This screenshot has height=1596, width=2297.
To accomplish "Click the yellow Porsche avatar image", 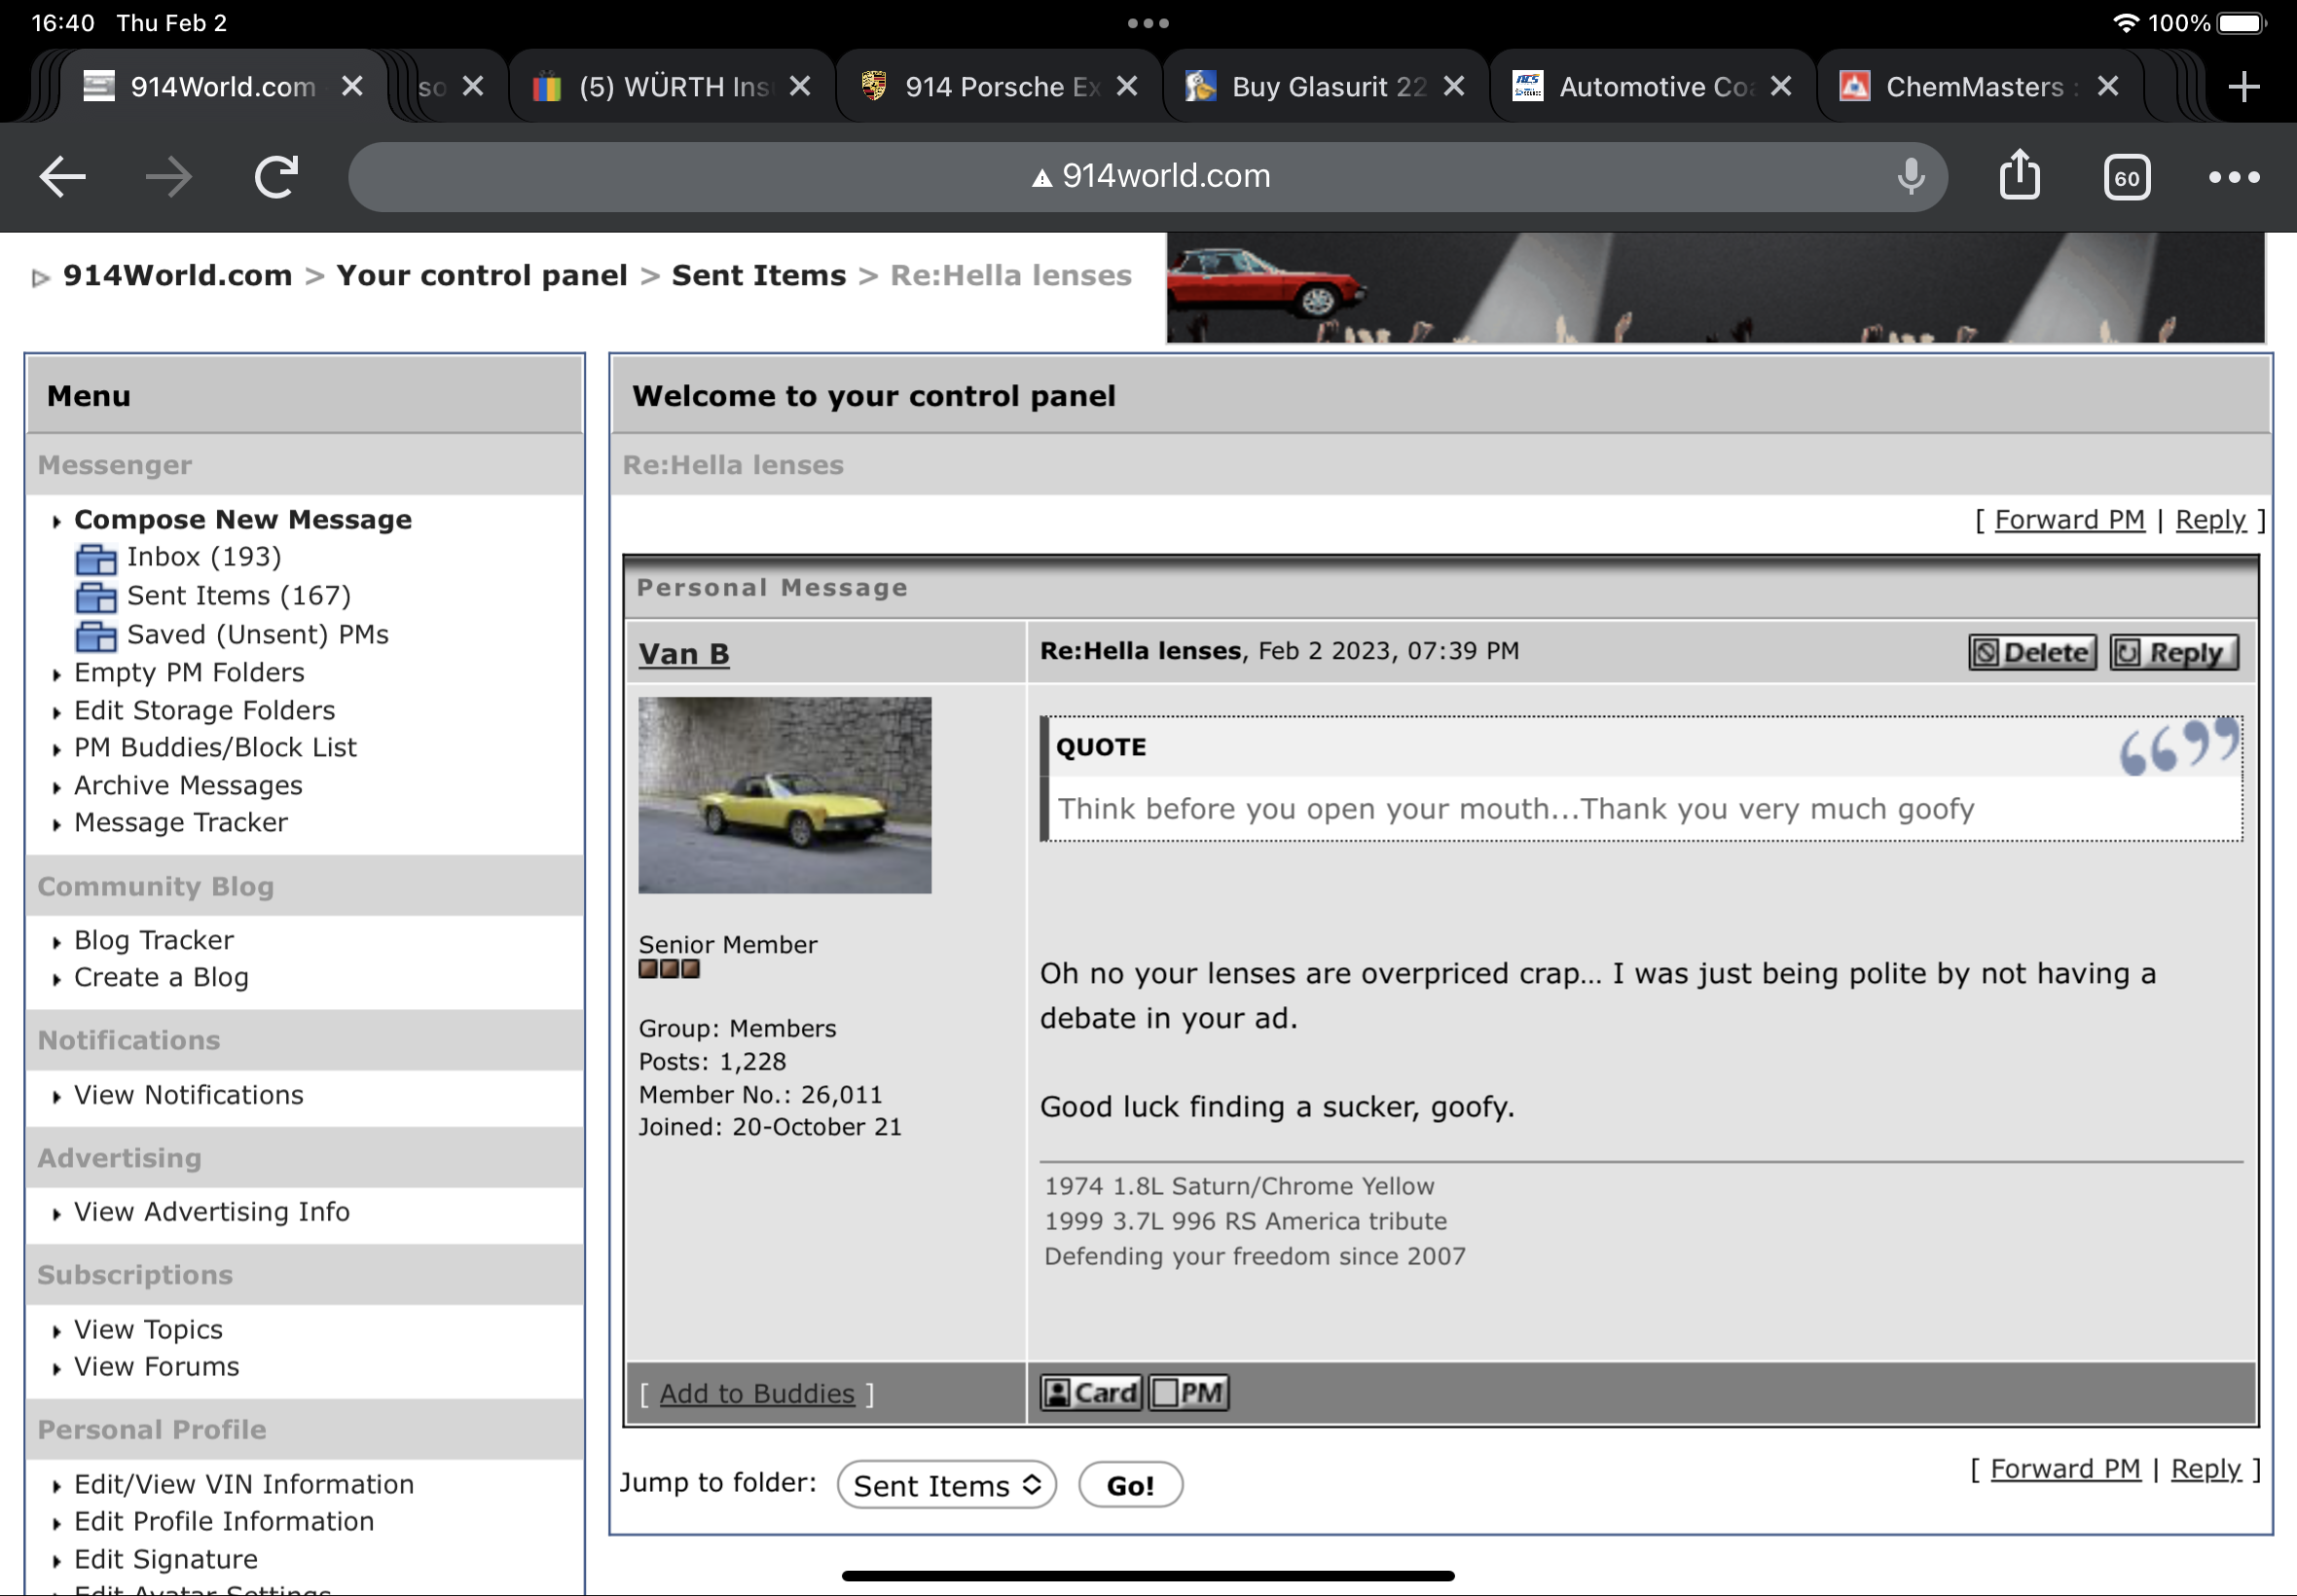I will point(784,795).
